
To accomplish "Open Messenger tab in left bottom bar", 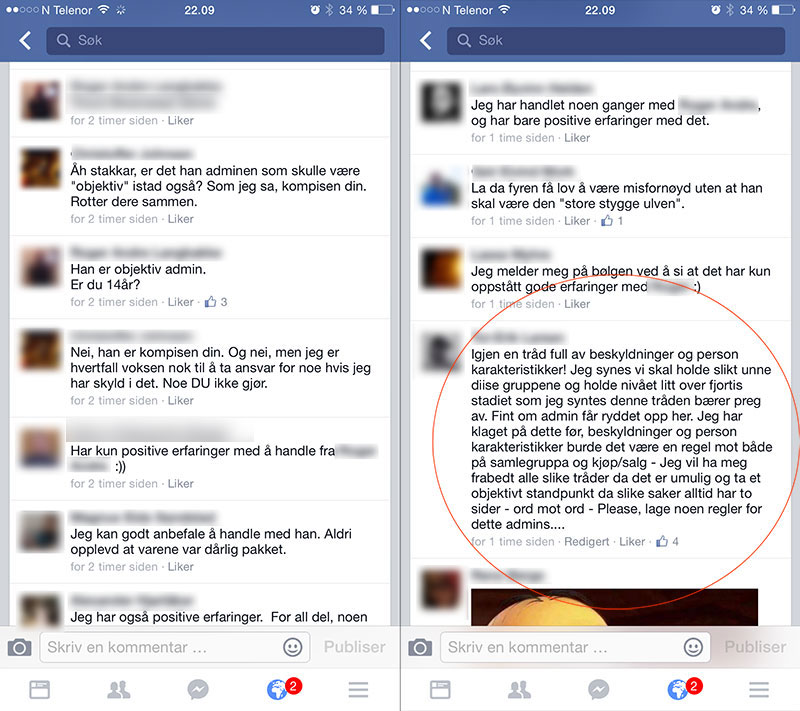I will point(198,690).
